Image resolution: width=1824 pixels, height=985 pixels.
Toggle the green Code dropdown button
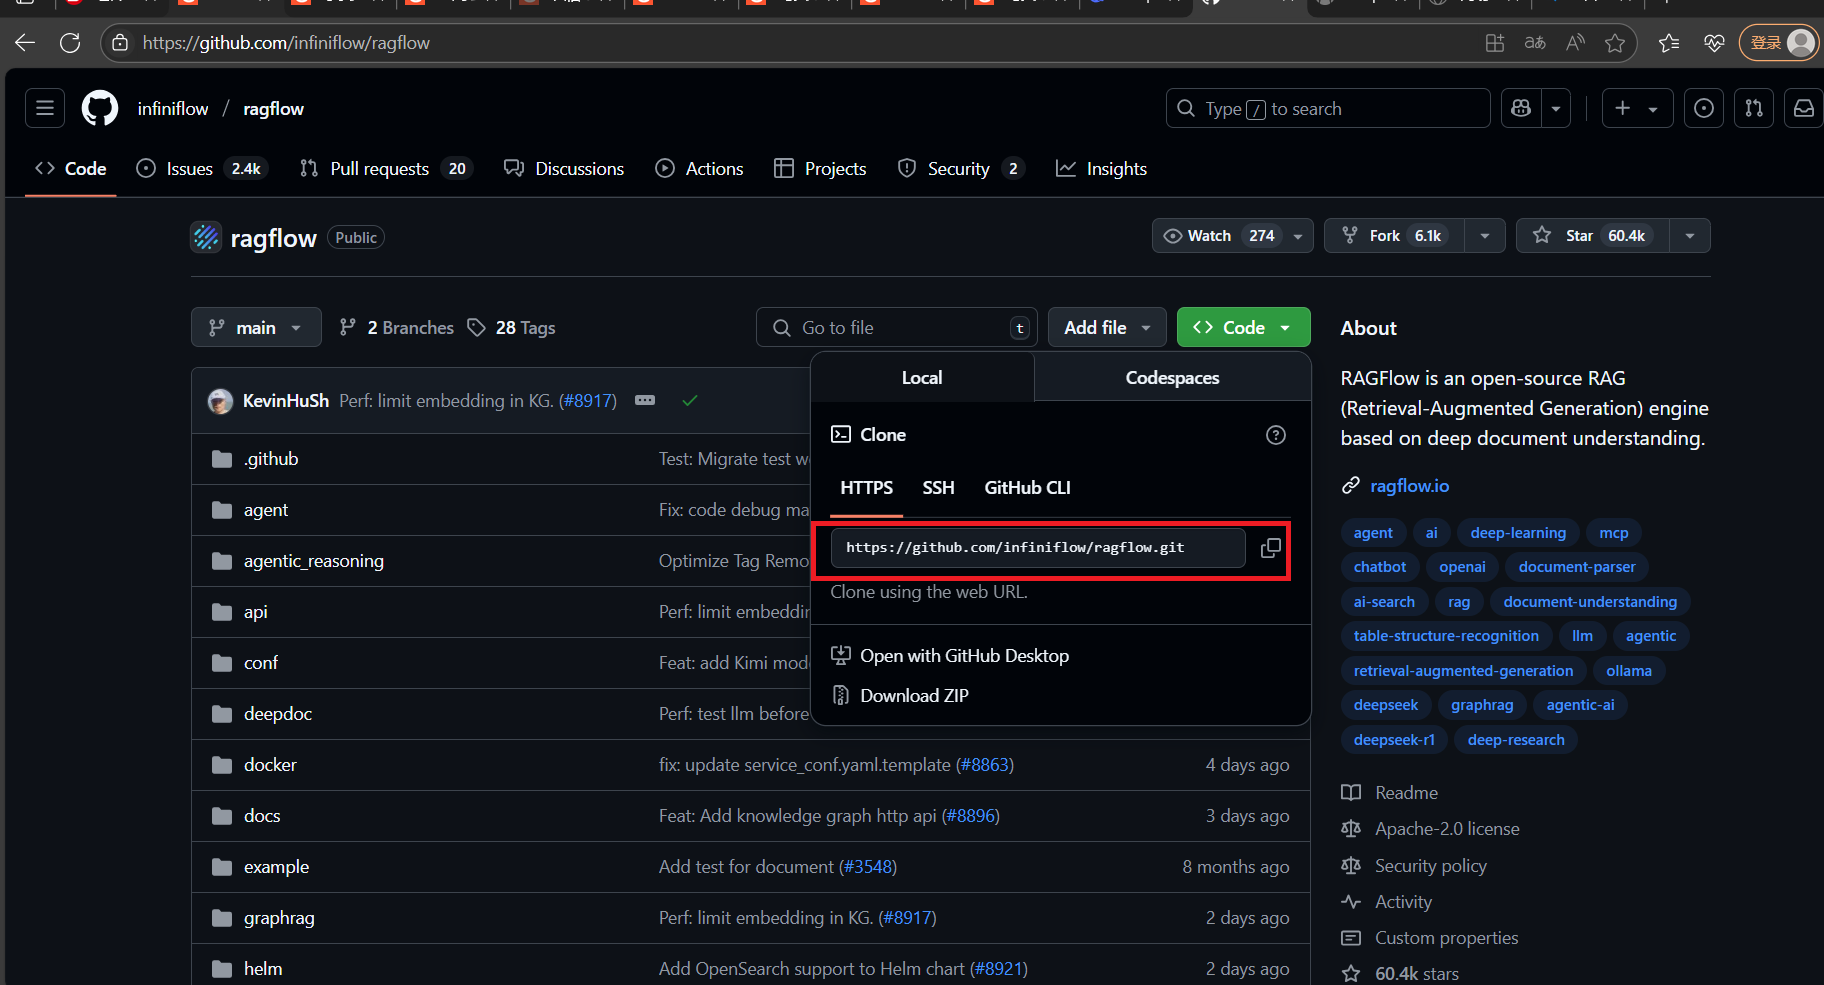click(1243, 327)
